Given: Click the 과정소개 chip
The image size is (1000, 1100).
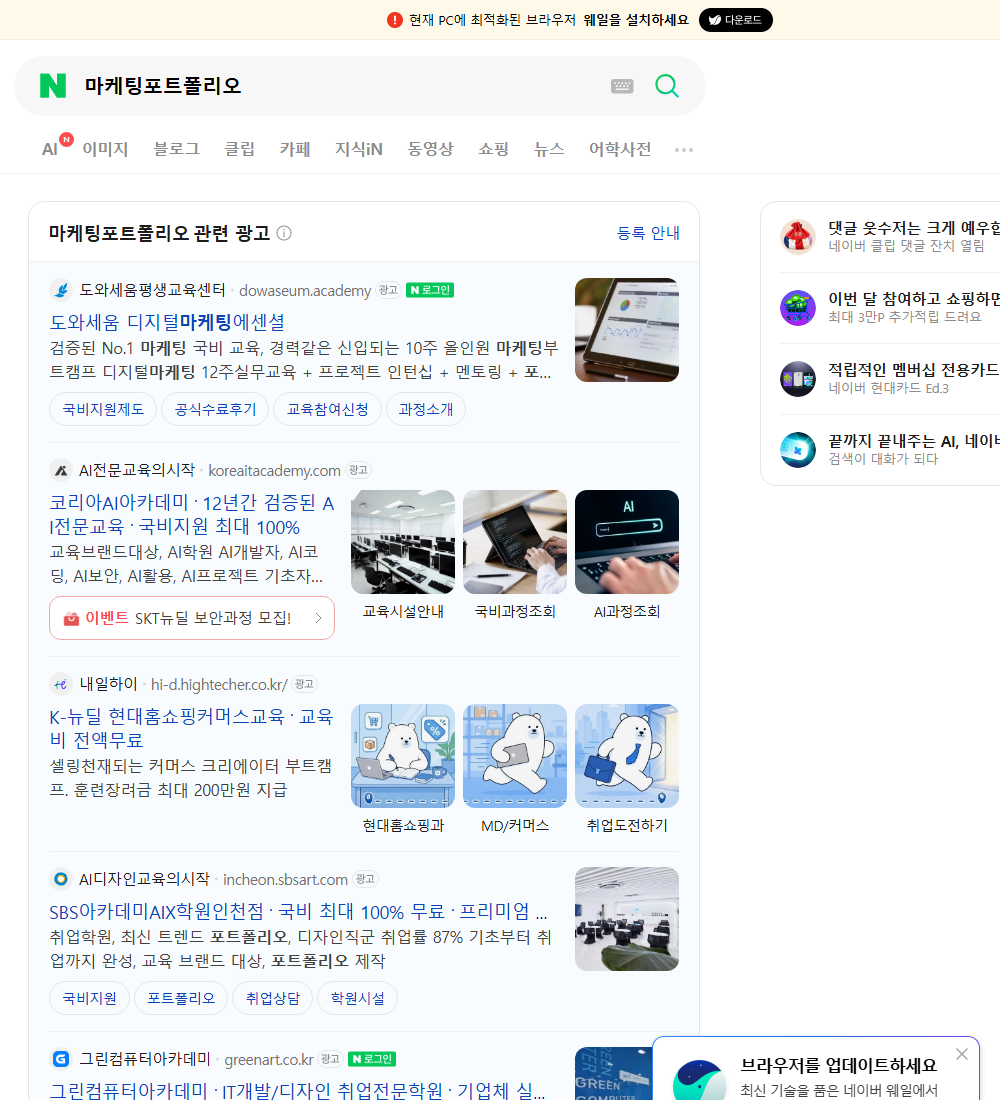Looking at the screenshot, I should click(x=426, y=409).
